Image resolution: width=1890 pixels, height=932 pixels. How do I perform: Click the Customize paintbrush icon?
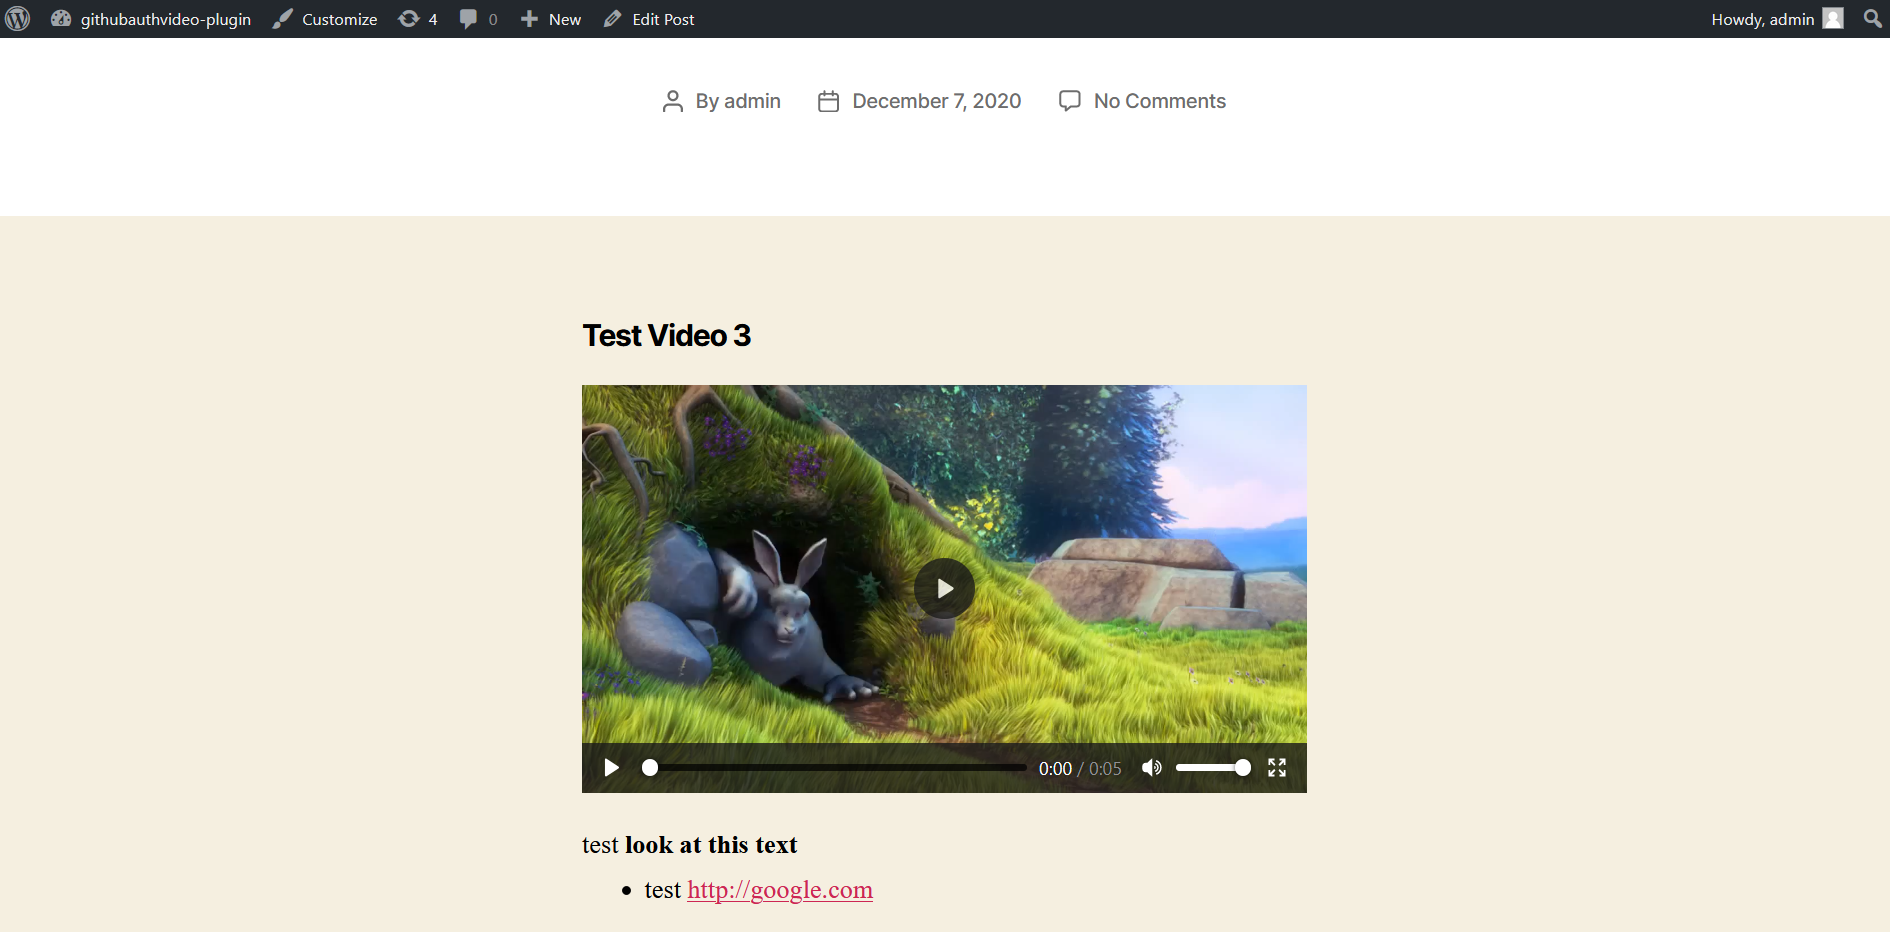pyautogui.click(x=283, y=19)
